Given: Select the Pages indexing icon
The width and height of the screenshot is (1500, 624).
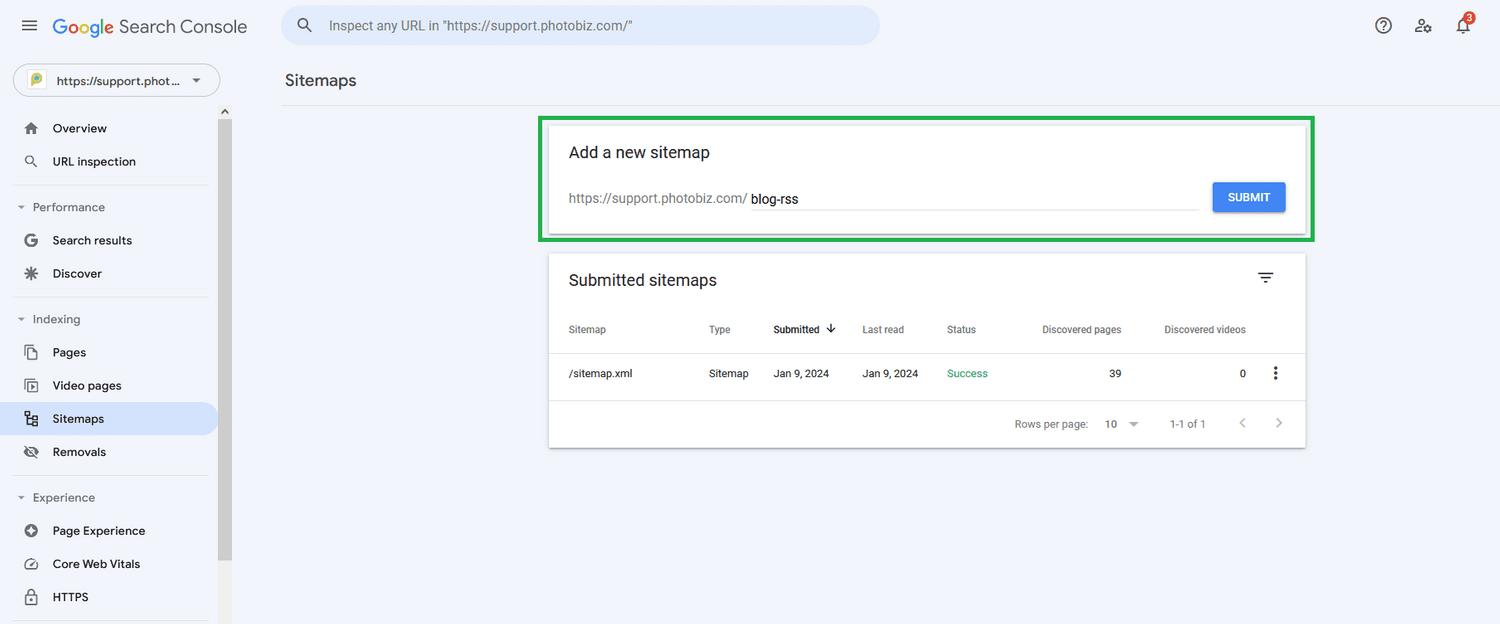Looking at the screenshot, I should point(32,352).
